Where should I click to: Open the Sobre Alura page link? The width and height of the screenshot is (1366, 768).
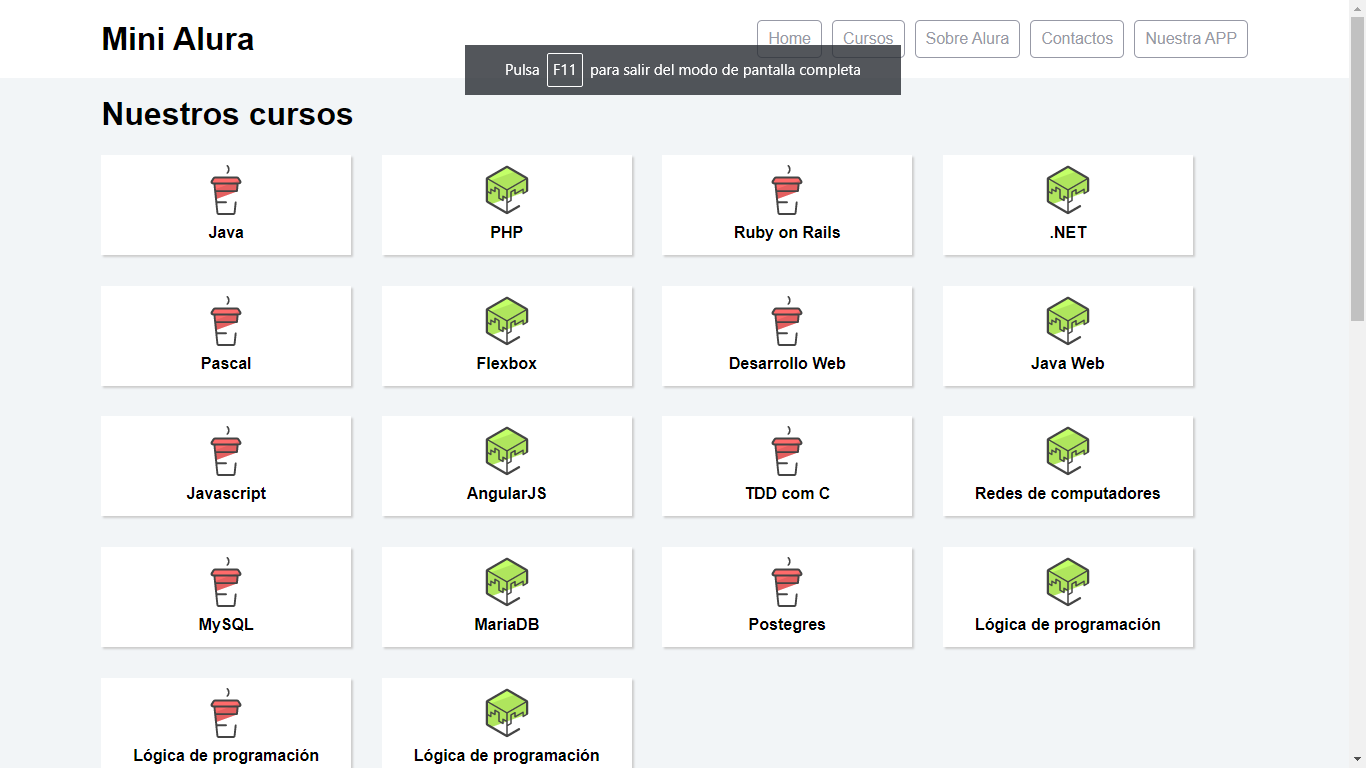(967, 39)
